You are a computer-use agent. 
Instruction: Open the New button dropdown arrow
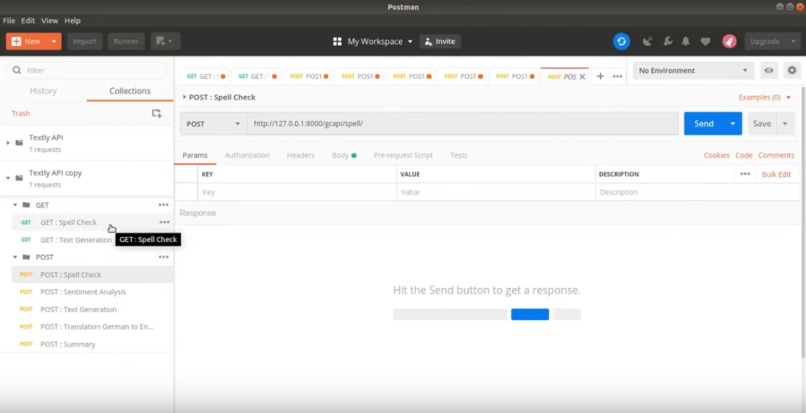(x=53, y=41)
